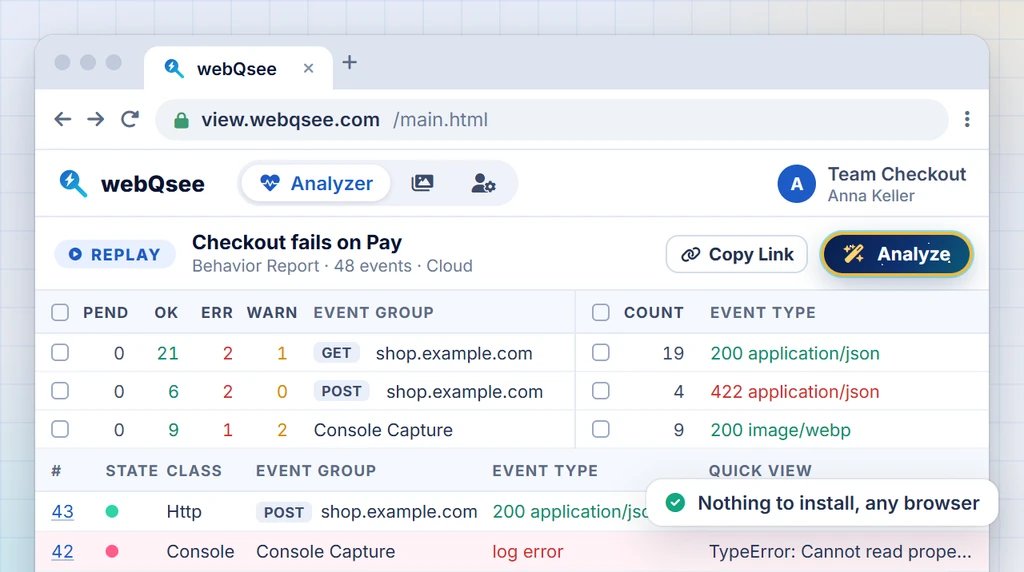Click the green check icon in toast
Viewport: 1024px width, 572px height.
[x=675, y=503]
